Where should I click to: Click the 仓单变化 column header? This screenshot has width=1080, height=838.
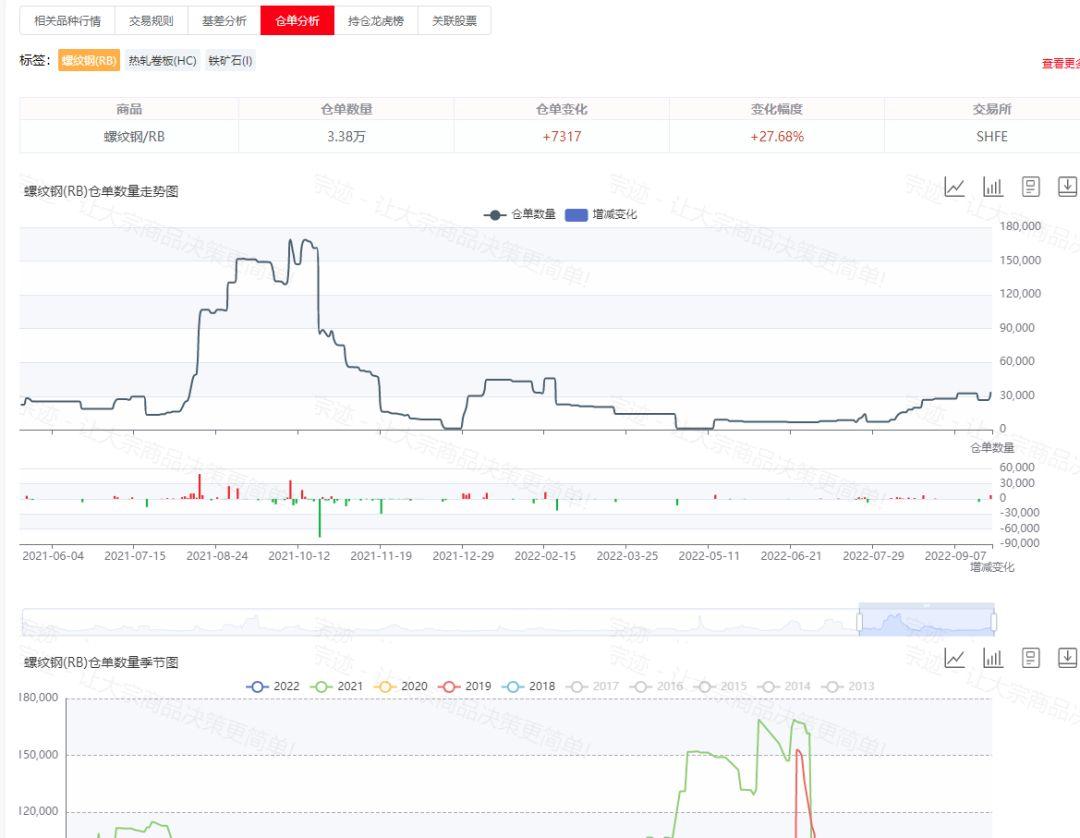click(x=562, y=109)
